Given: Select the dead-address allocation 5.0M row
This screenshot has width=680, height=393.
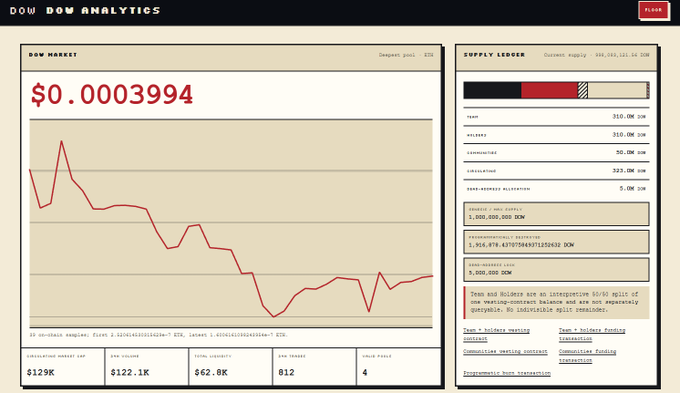Looking at the screenshot, I should tap(556, 189).
